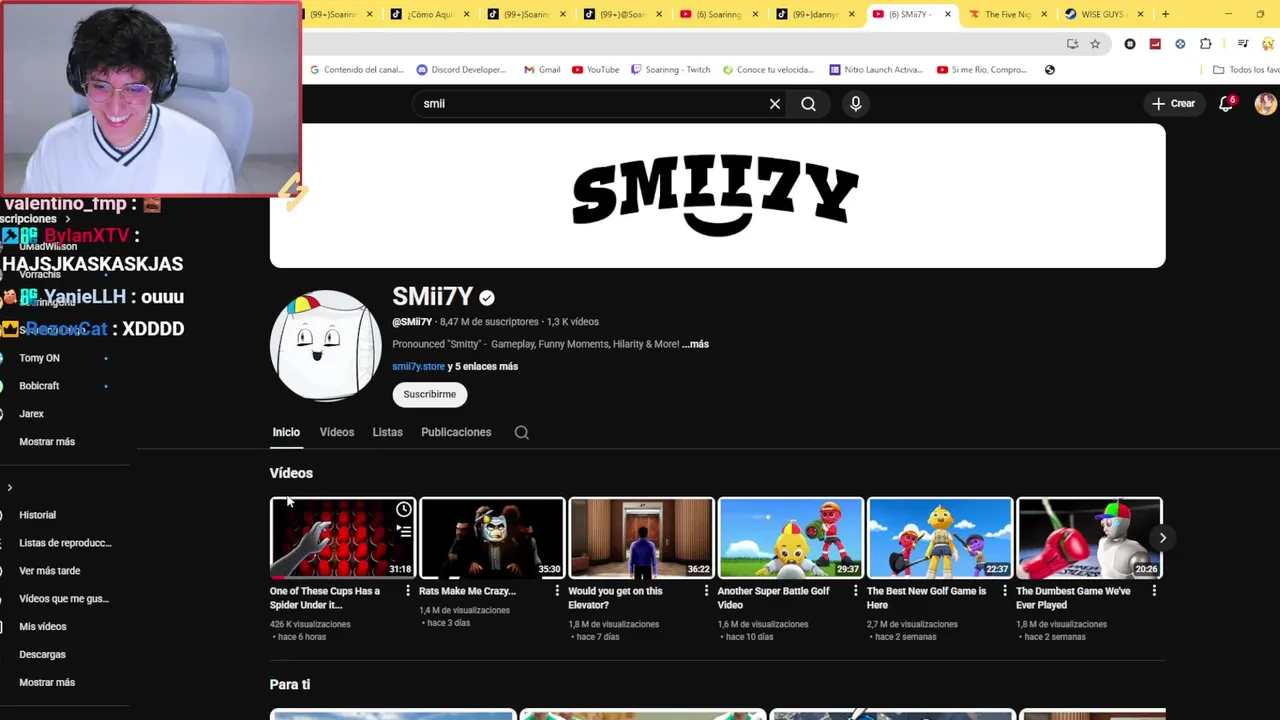Open options for 'Would you get on this Elevator?'
Viewport: 1280px width, 720px height.
pyautogui.click(x=706, y=591)
